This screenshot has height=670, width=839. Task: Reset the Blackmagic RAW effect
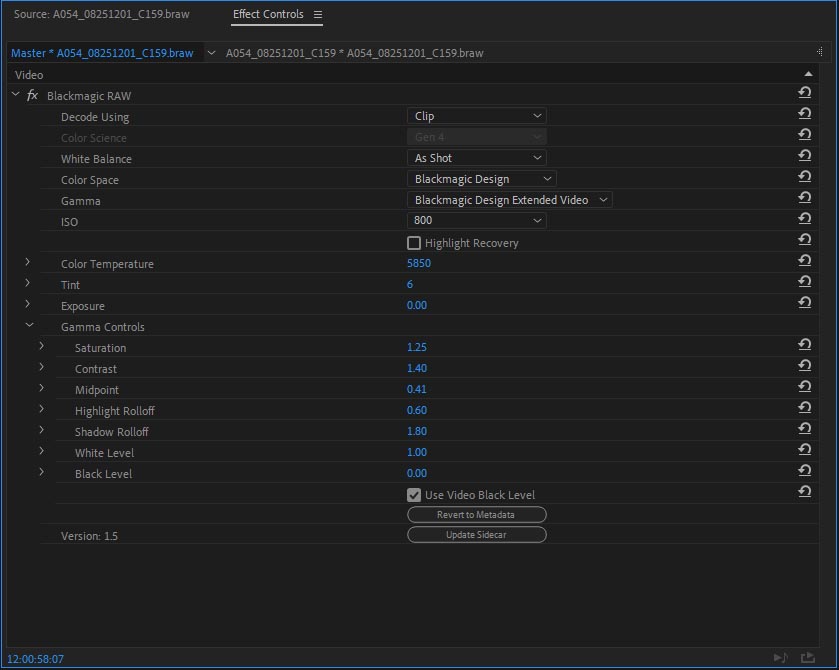[804, 93]
